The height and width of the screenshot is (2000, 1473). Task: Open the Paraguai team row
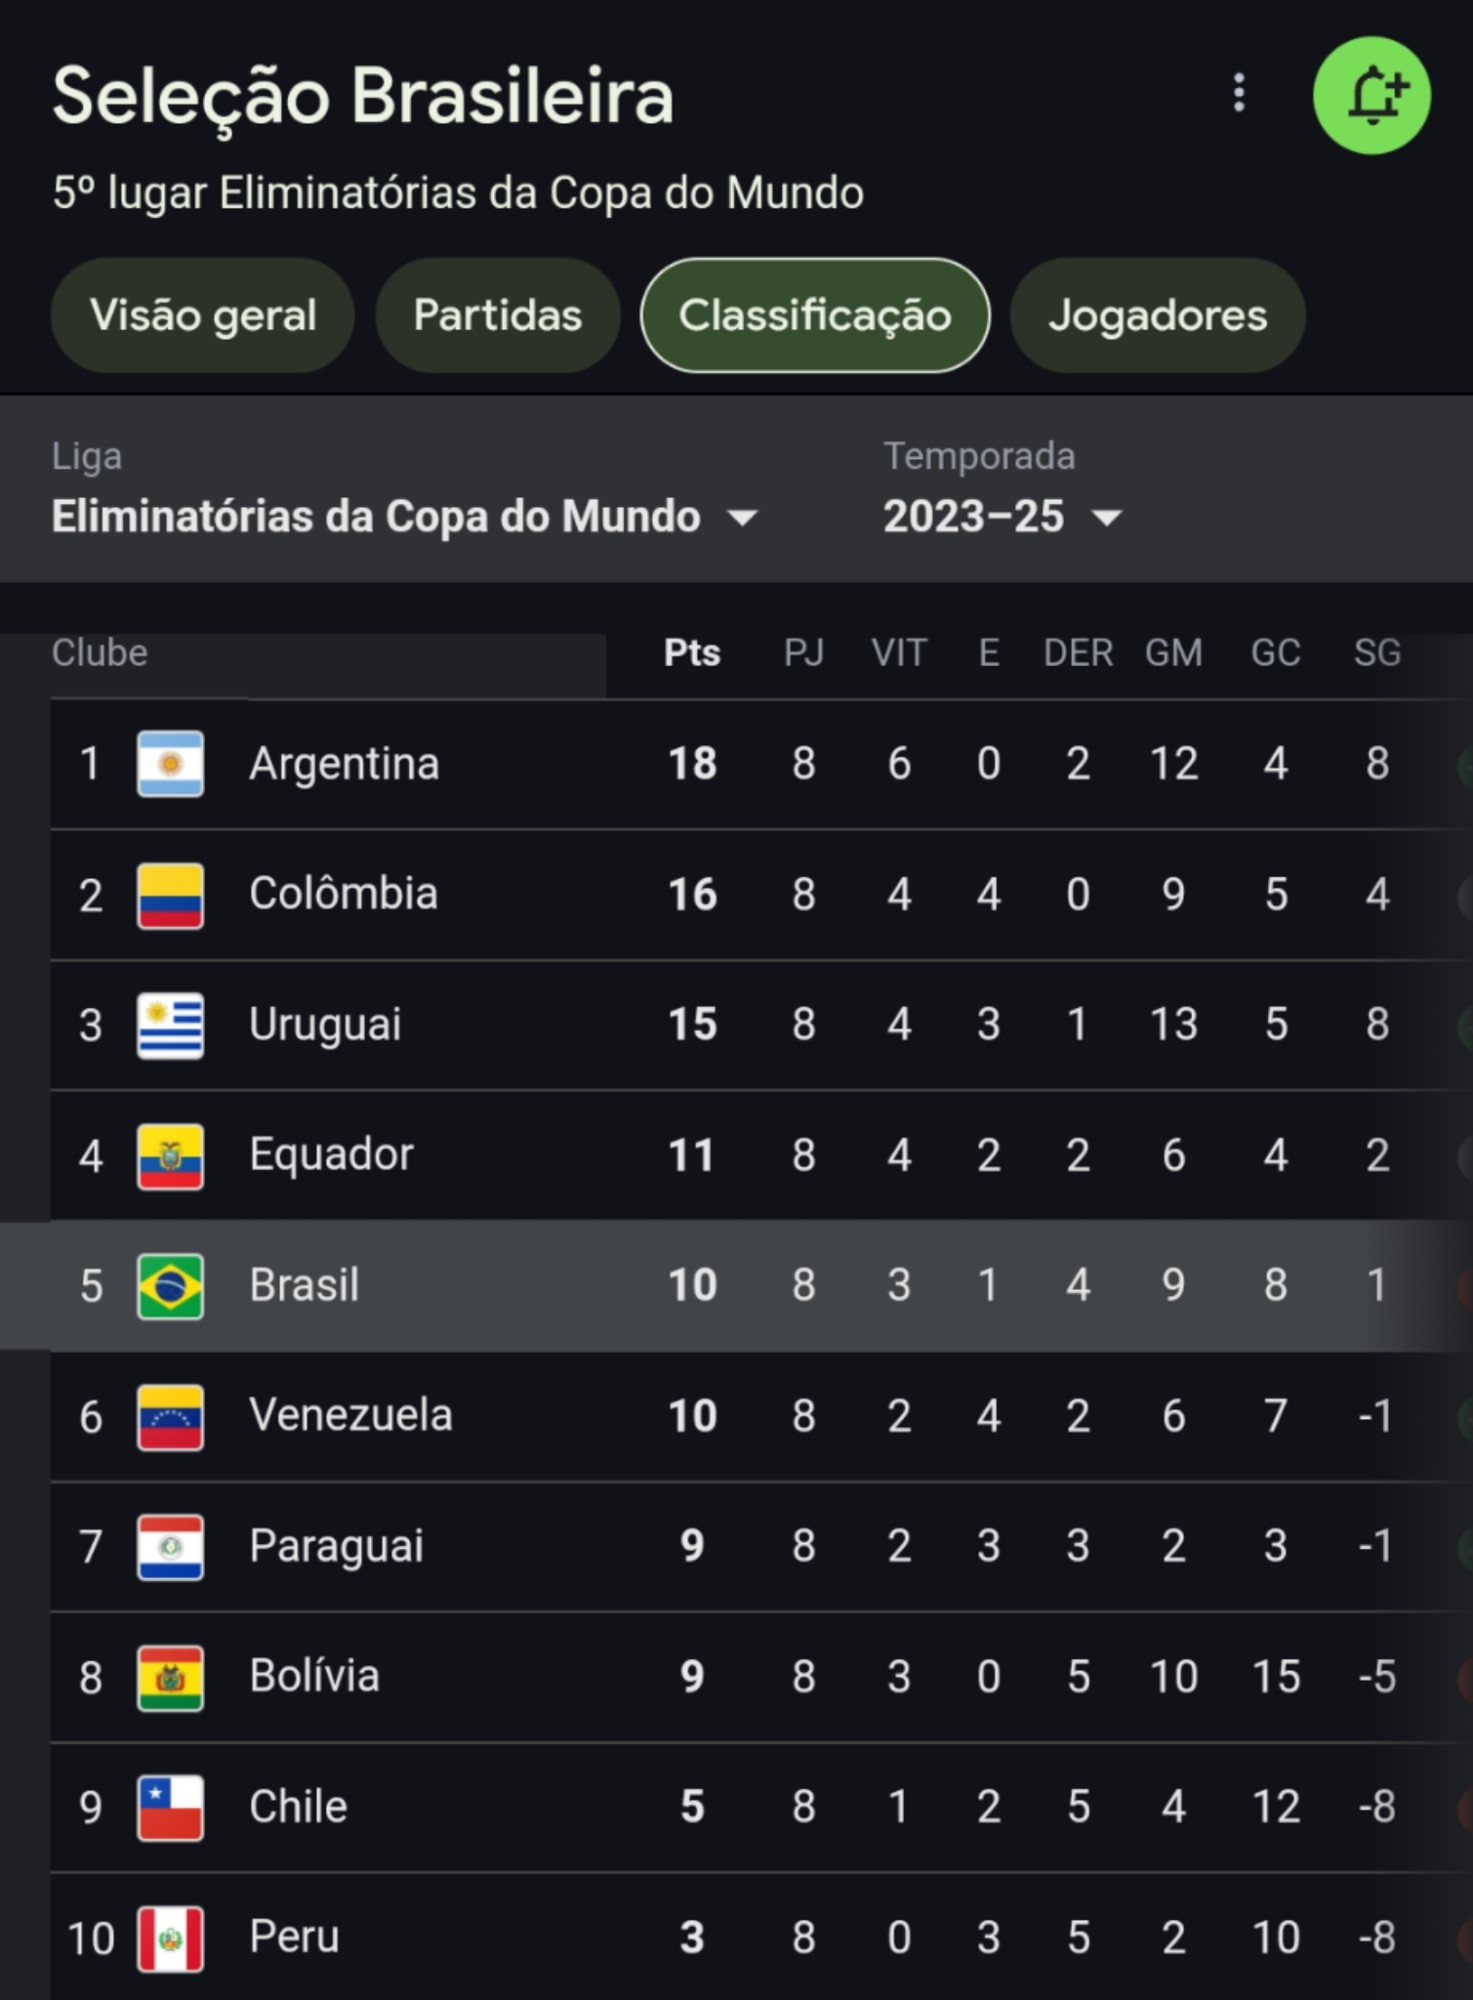(x=760, y=1547)
